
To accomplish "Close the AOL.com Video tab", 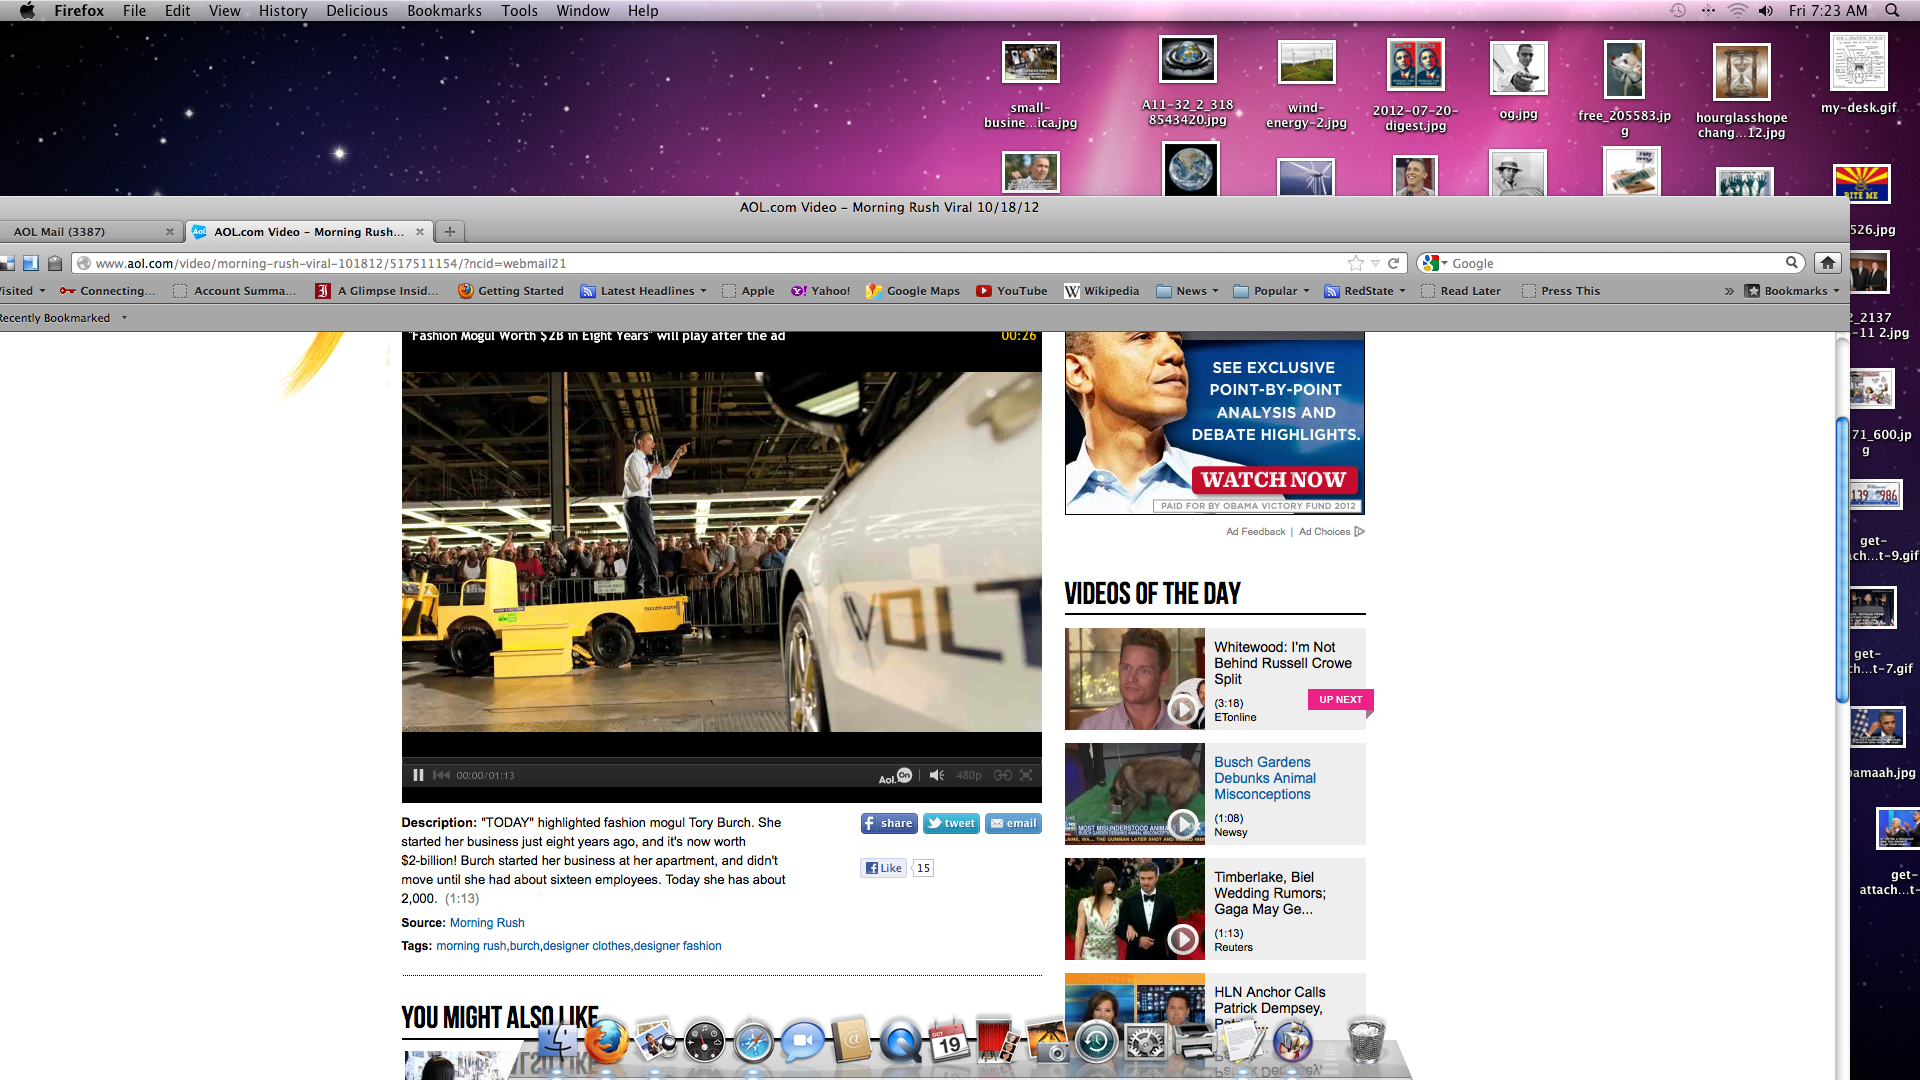I will point(420,232).
